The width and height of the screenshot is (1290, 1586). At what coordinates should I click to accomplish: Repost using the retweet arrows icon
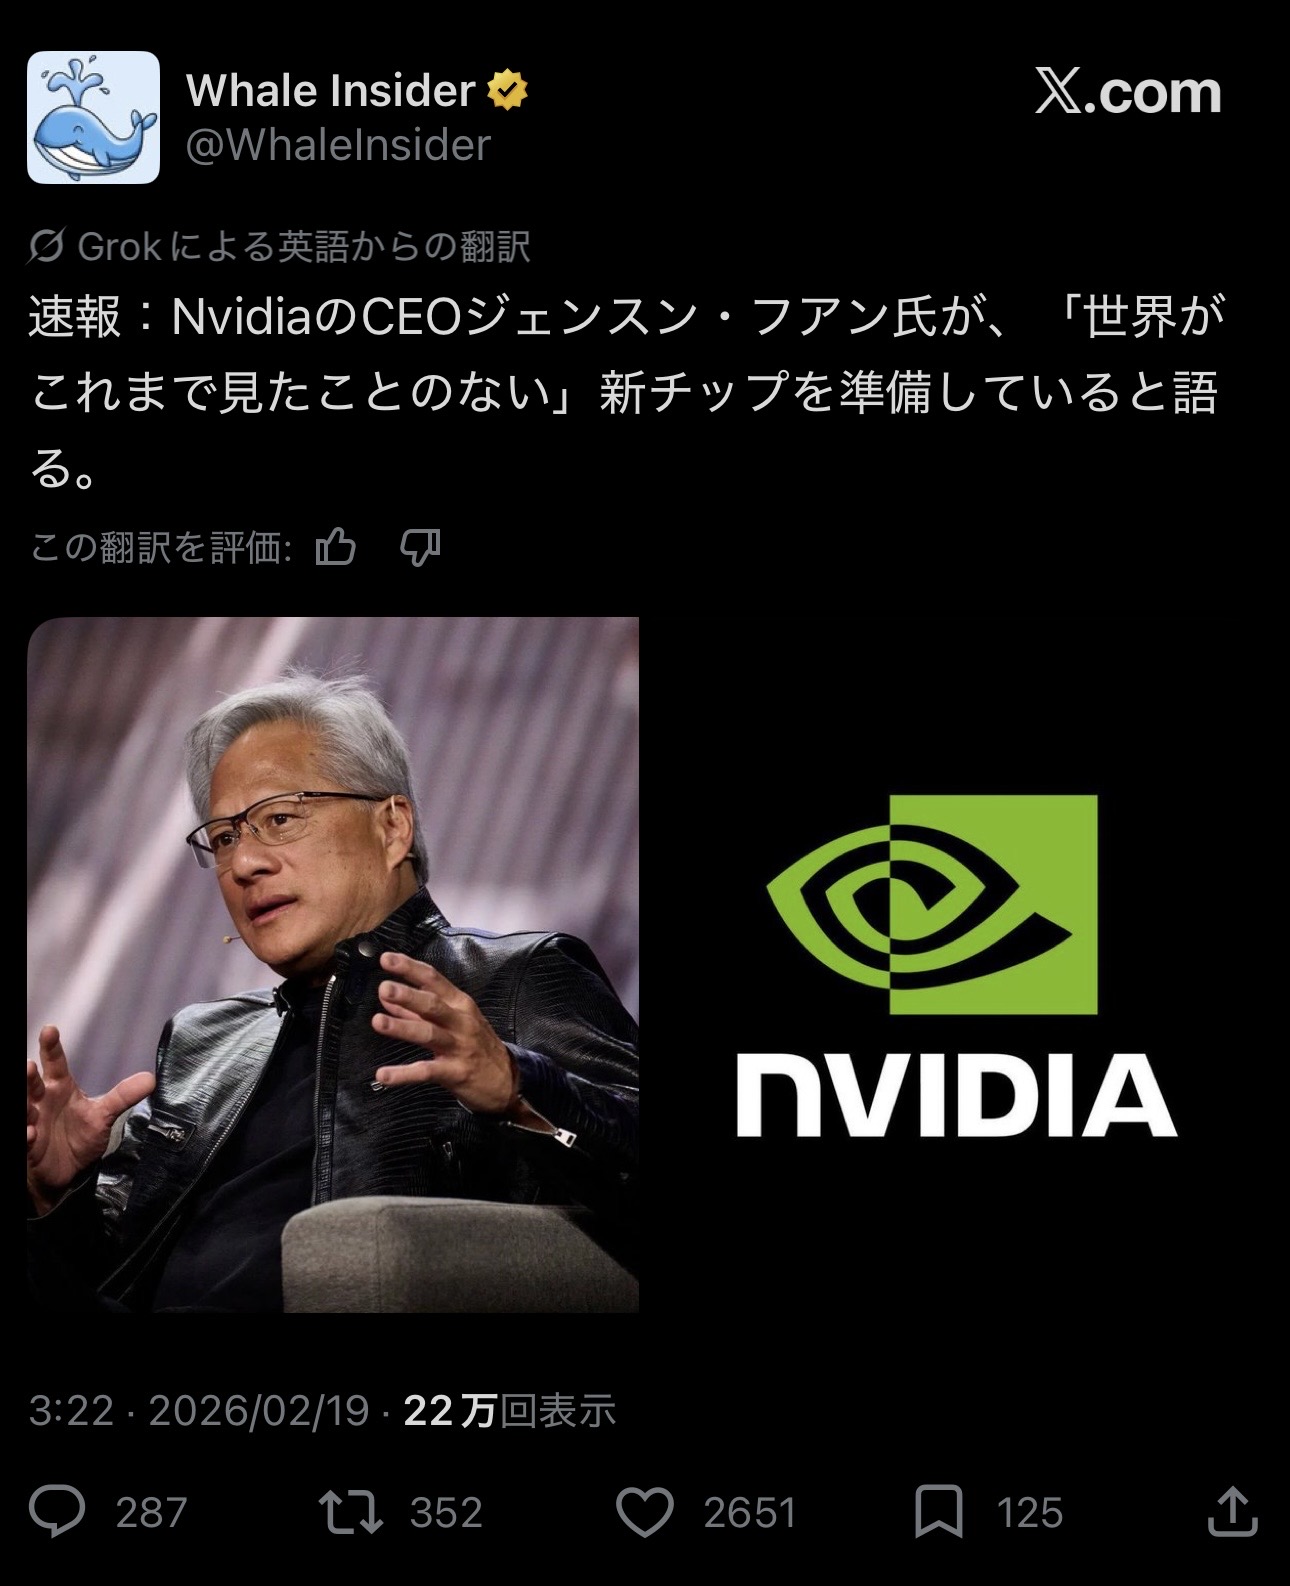pyautogui.click(x=350, y=1512)
